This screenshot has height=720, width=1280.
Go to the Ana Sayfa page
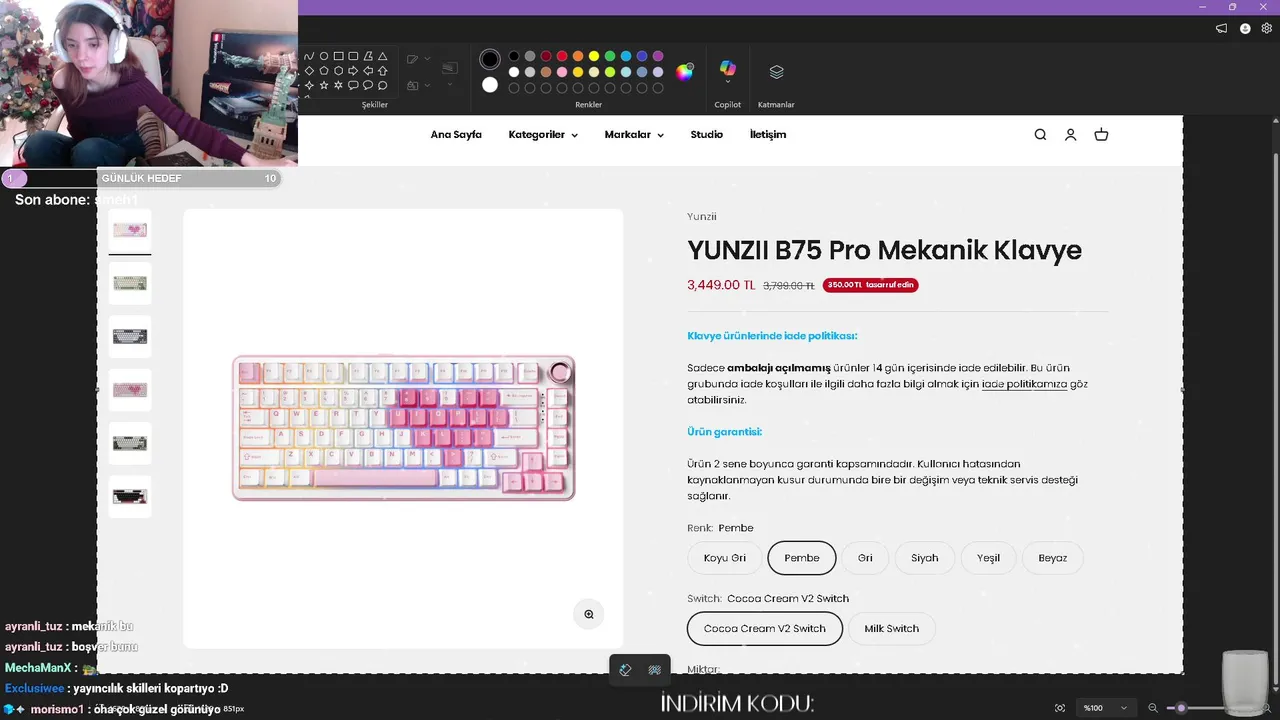(x=456, y=135)
